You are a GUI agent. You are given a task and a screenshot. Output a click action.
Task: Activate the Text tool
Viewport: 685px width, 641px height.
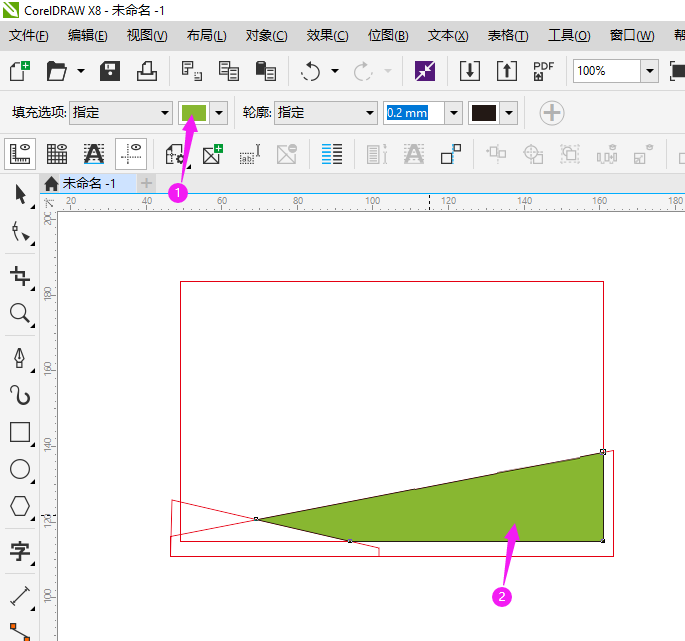[x=20, y=551]
